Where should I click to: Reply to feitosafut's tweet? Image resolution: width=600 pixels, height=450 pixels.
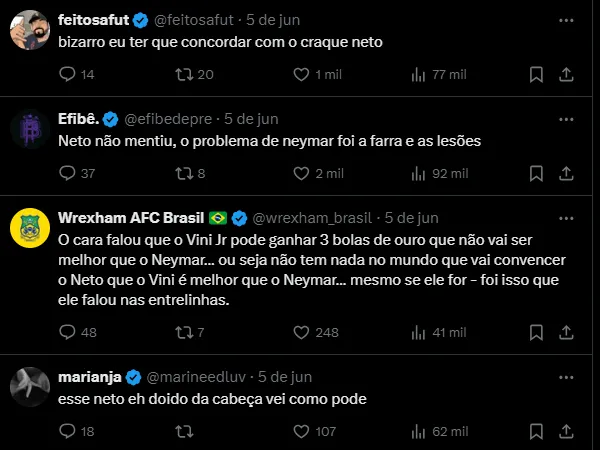click(x=68, y=74)
